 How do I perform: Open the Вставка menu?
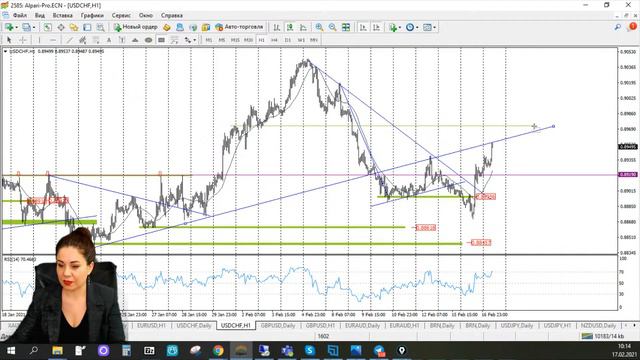(x=62, y=16)
